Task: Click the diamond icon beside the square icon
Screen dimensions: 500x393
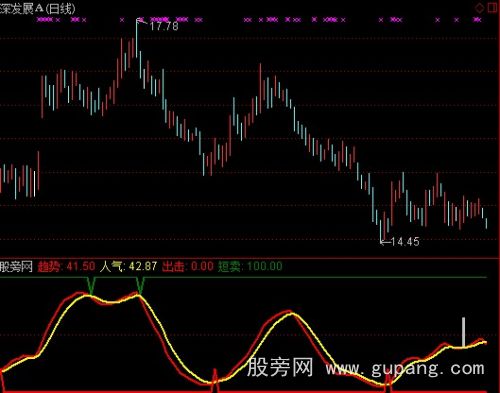Action: [480, 7]
